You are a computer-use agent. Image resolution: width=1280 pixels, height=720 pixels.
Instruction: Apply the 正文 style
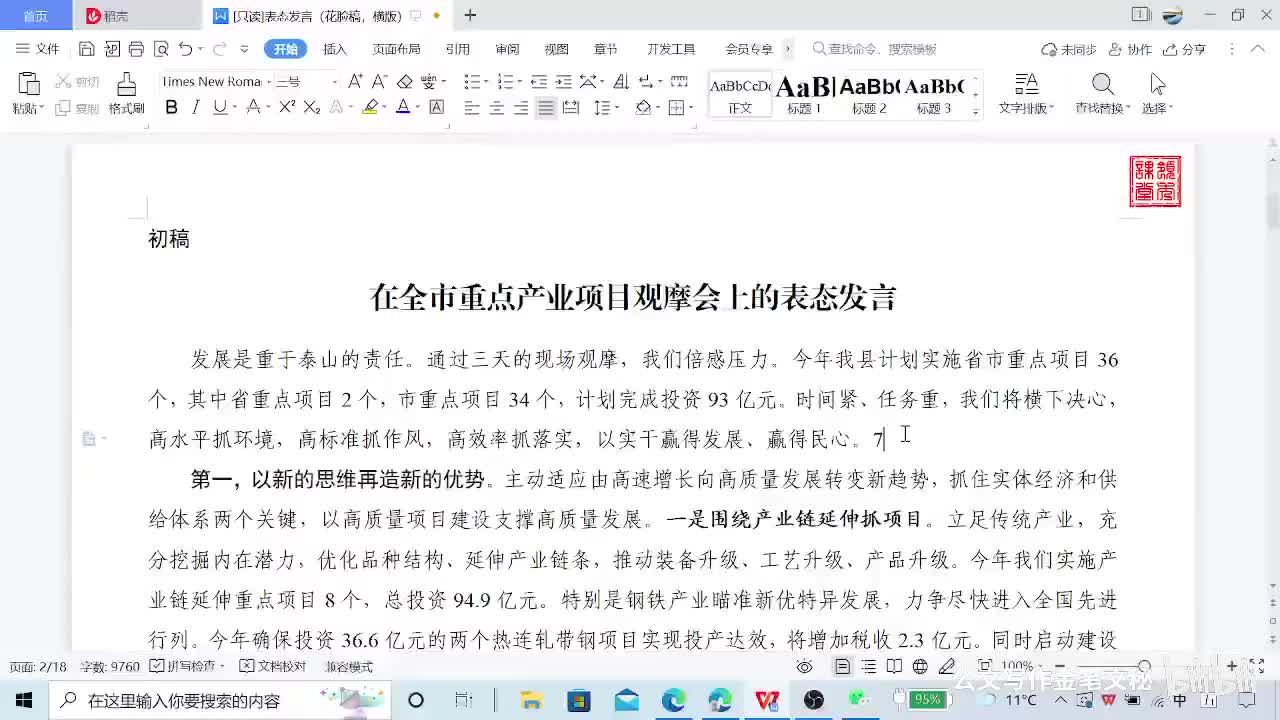[740, 95]
